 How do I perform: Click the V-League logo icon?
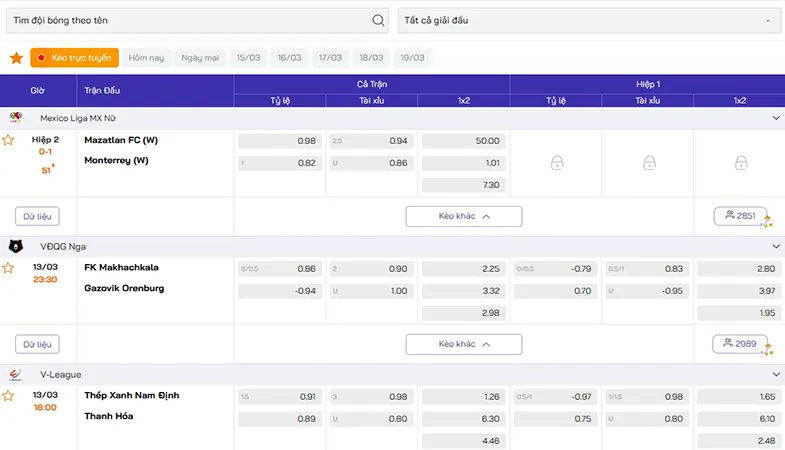click(x=16, y=374)
